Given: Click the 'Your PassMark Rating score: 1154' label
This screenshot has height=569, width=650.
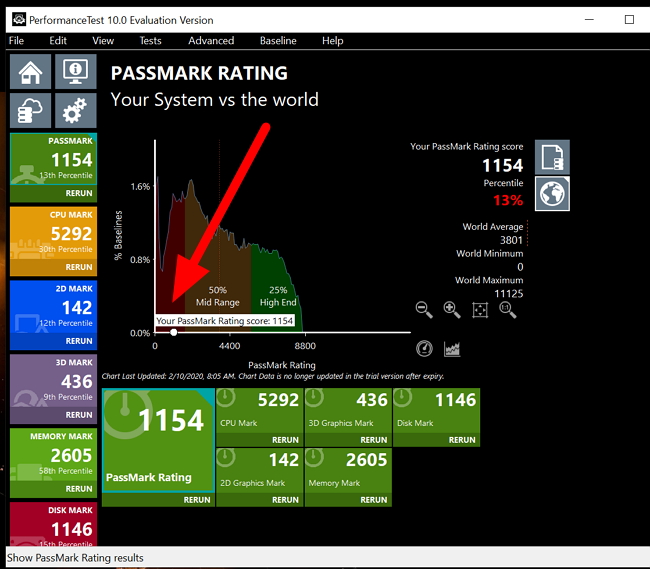Looking at the screenshot, I should coord(224,321).
